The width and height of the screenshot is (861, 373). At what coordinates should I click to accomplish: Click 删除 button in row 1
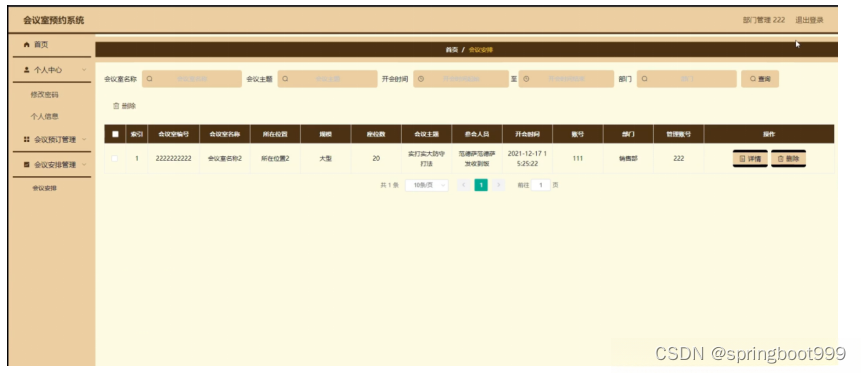pos(788,159)
